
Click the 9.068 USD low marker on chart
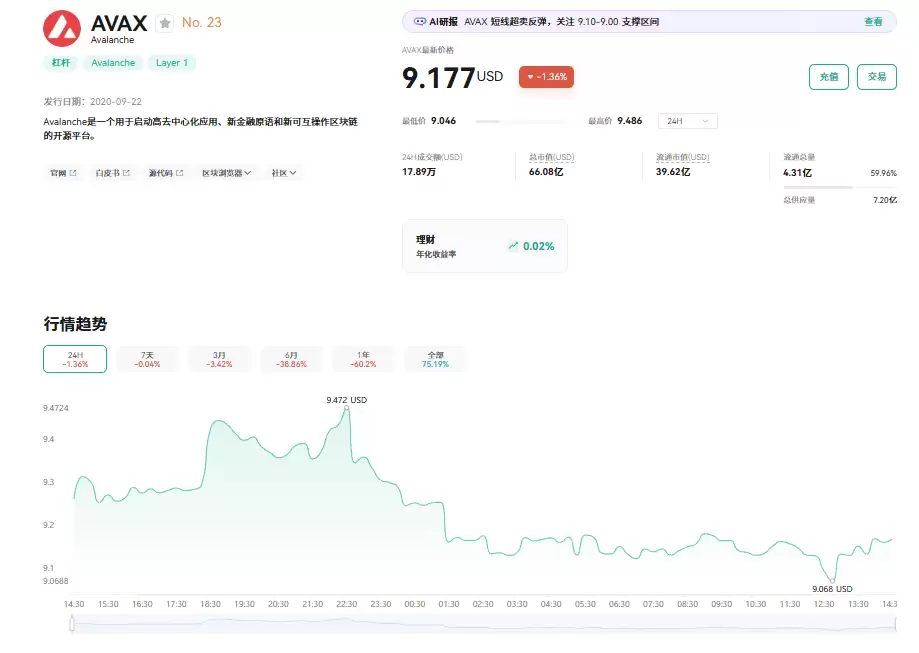(x=832, y=580)
